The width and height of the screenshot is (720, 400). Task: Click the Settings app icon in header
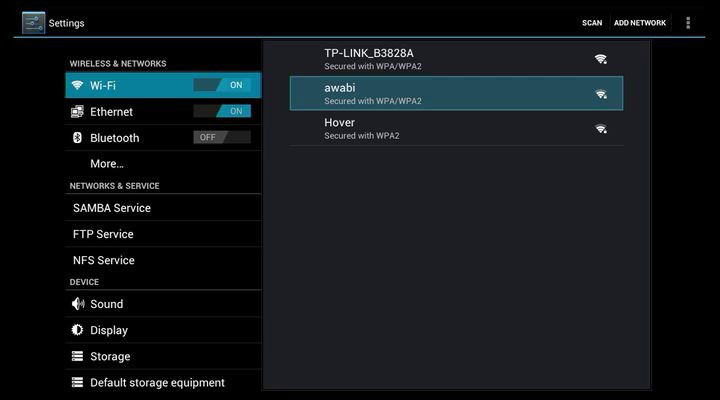point(33,22)
